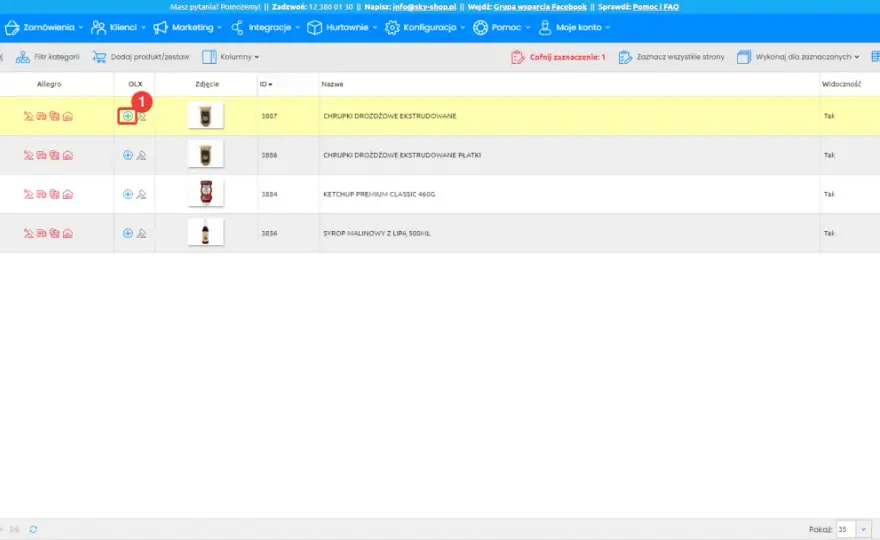Click Allegro house icon in first CHRUPKI row
The image size is (880, 540).
pos(68,116)
